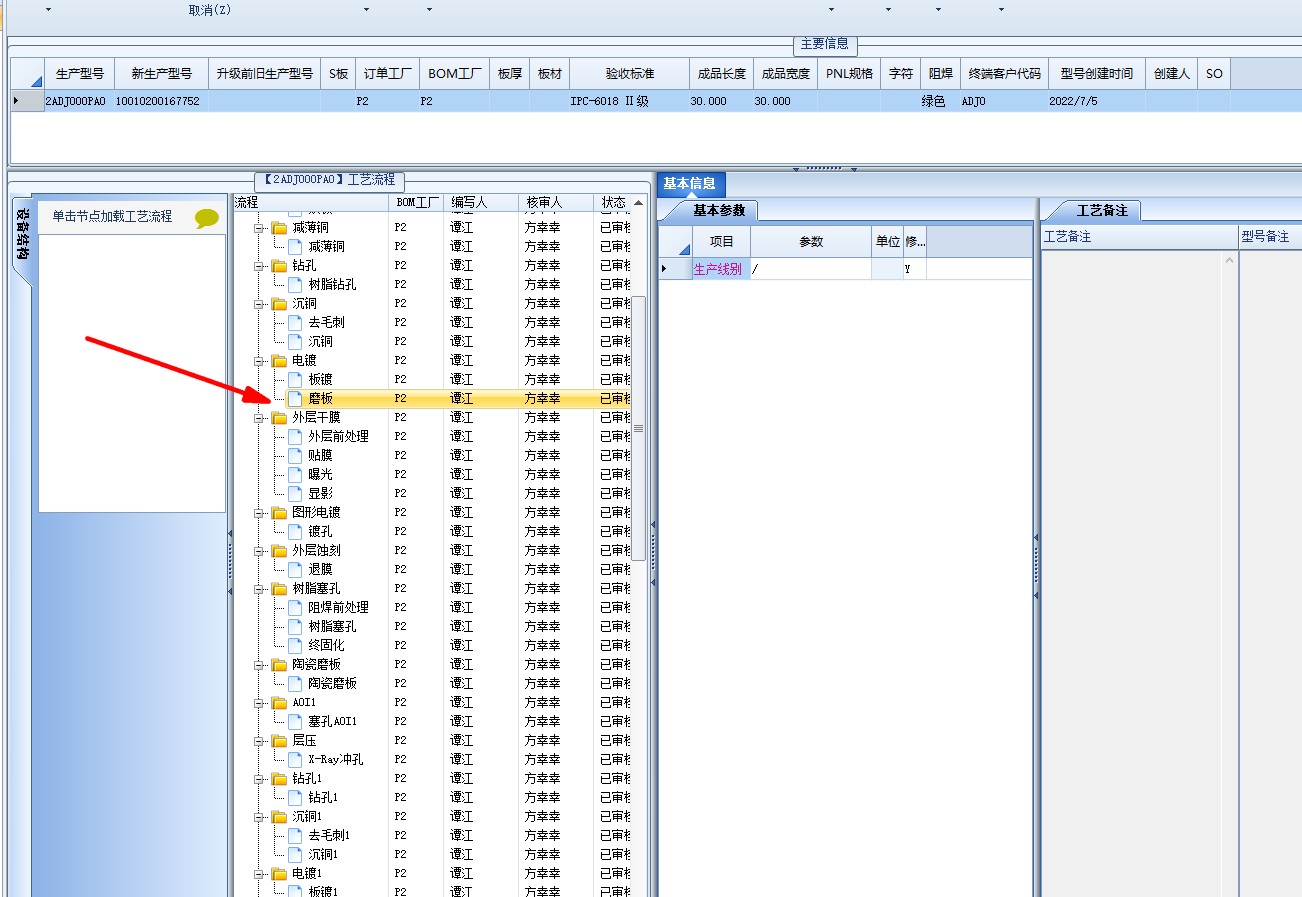Click the process tree scroll-up arrow
This screenshot has width=1302, height=897.
click(x=638, y=202)
